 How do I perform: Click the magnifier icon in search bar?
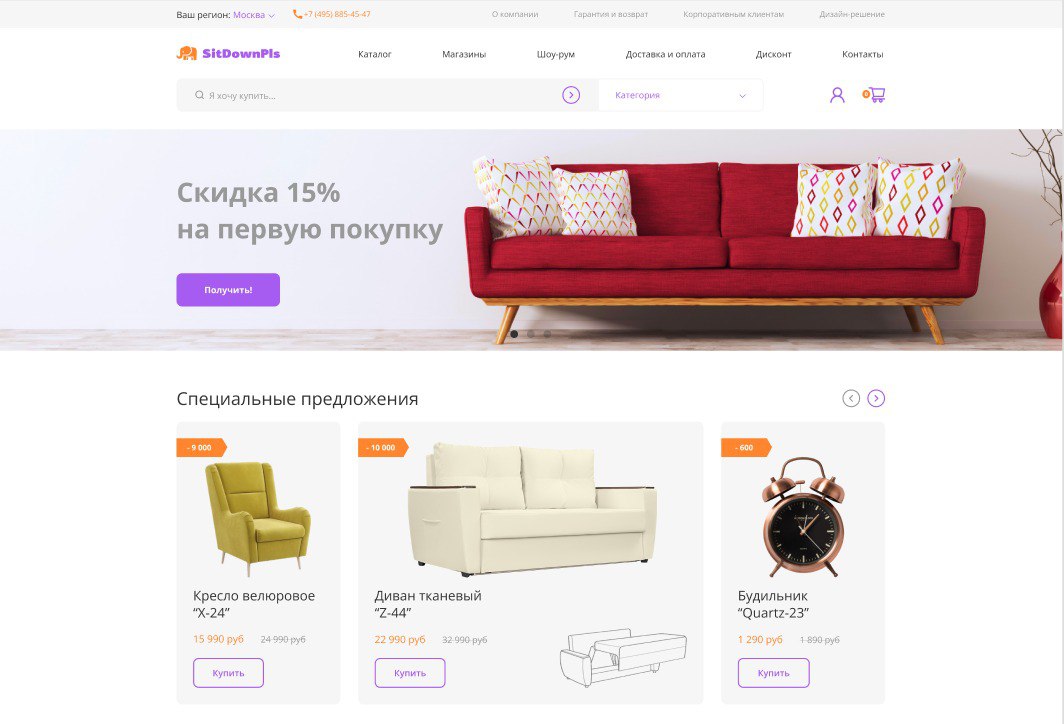tap(200, 95)
